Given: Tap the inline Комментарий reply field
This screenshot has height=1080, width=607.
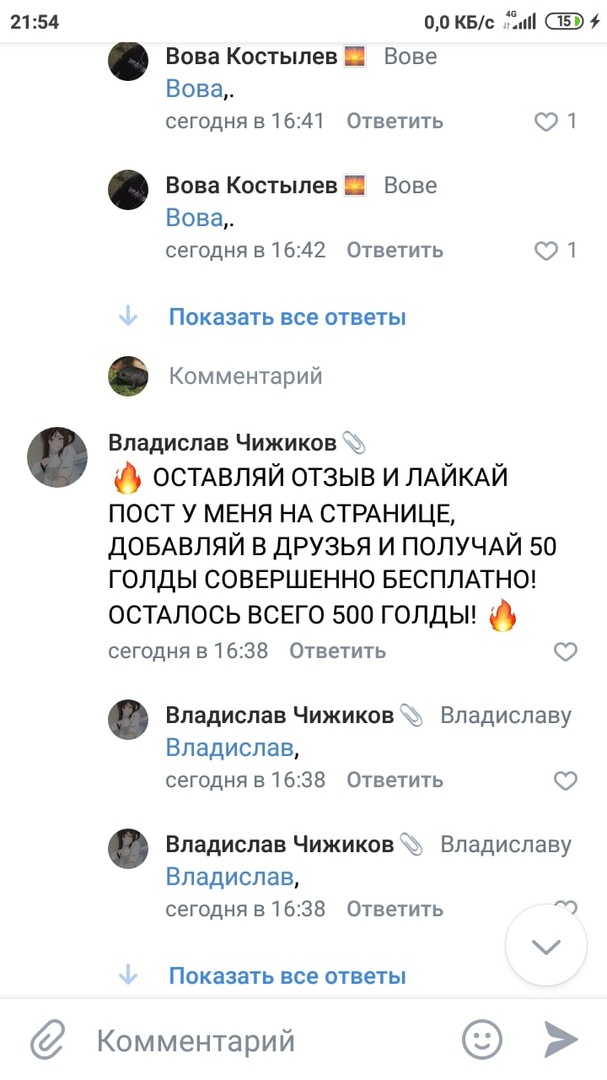Looking at the screenshot, I should coord(246,376).
